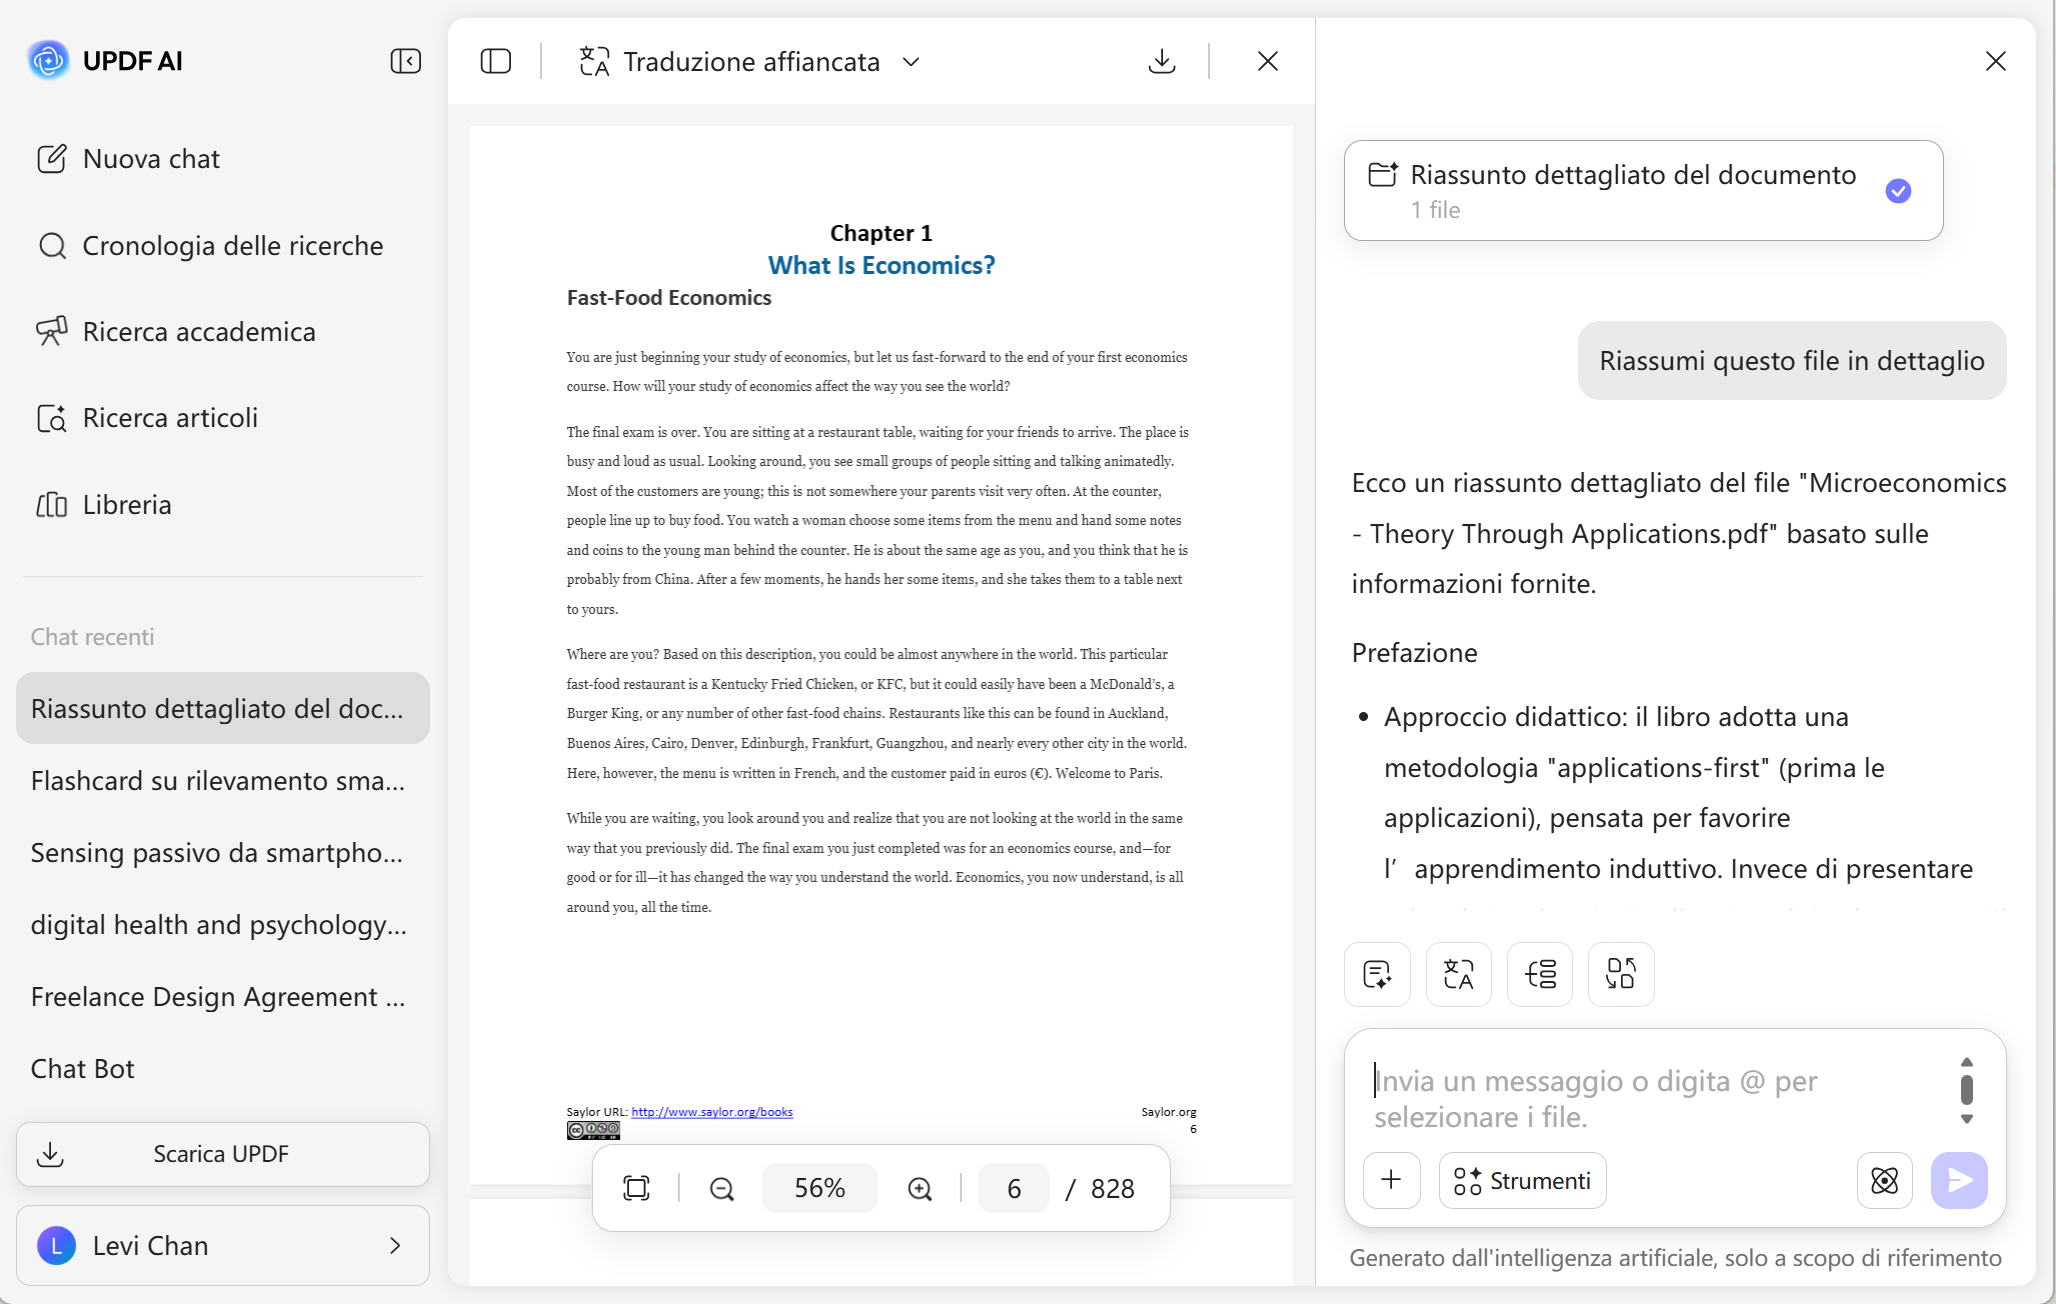Open Ricerca accademica in sidebar

tap(198, 332)
